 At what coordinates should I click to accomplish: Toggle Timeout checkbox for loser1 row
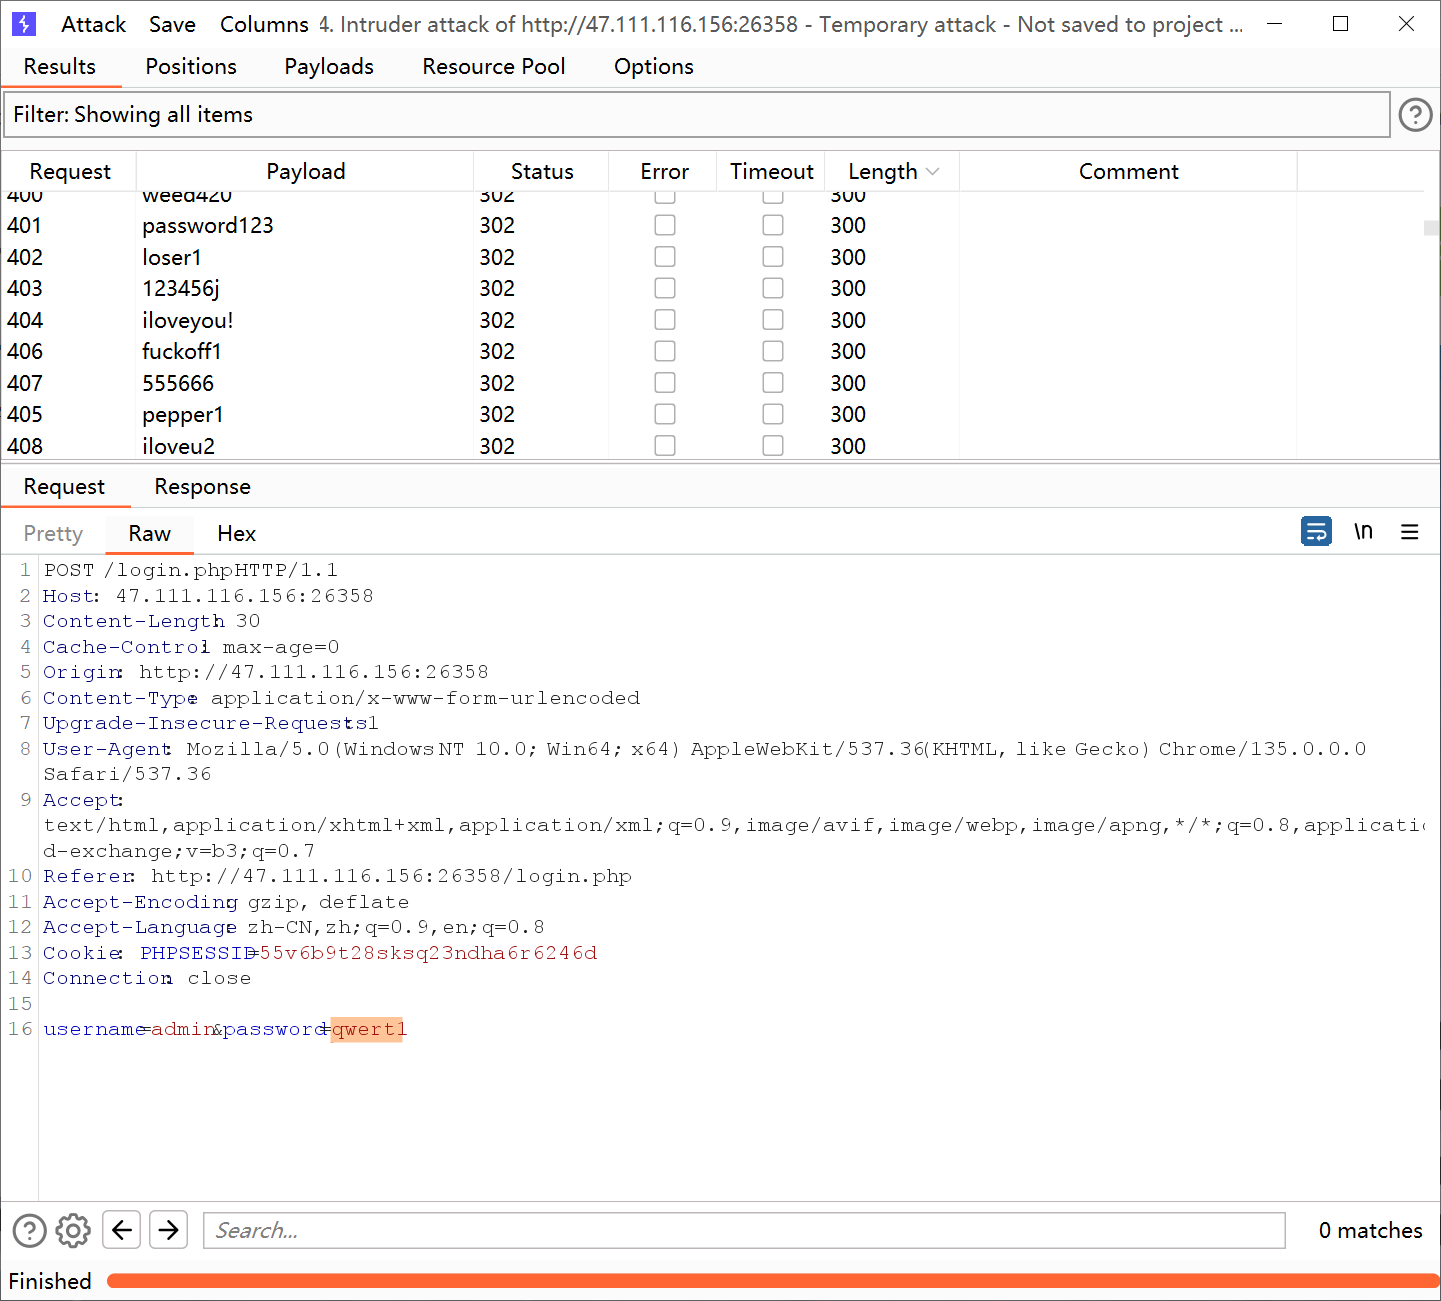coord(773,257)
